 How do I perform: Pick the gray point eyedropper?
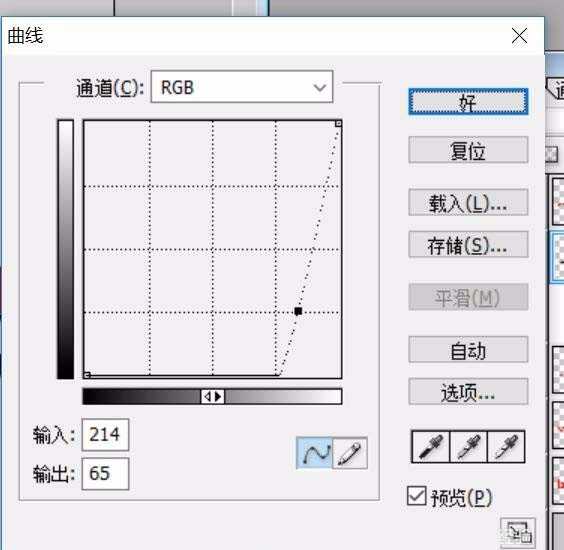coord(468,447)
